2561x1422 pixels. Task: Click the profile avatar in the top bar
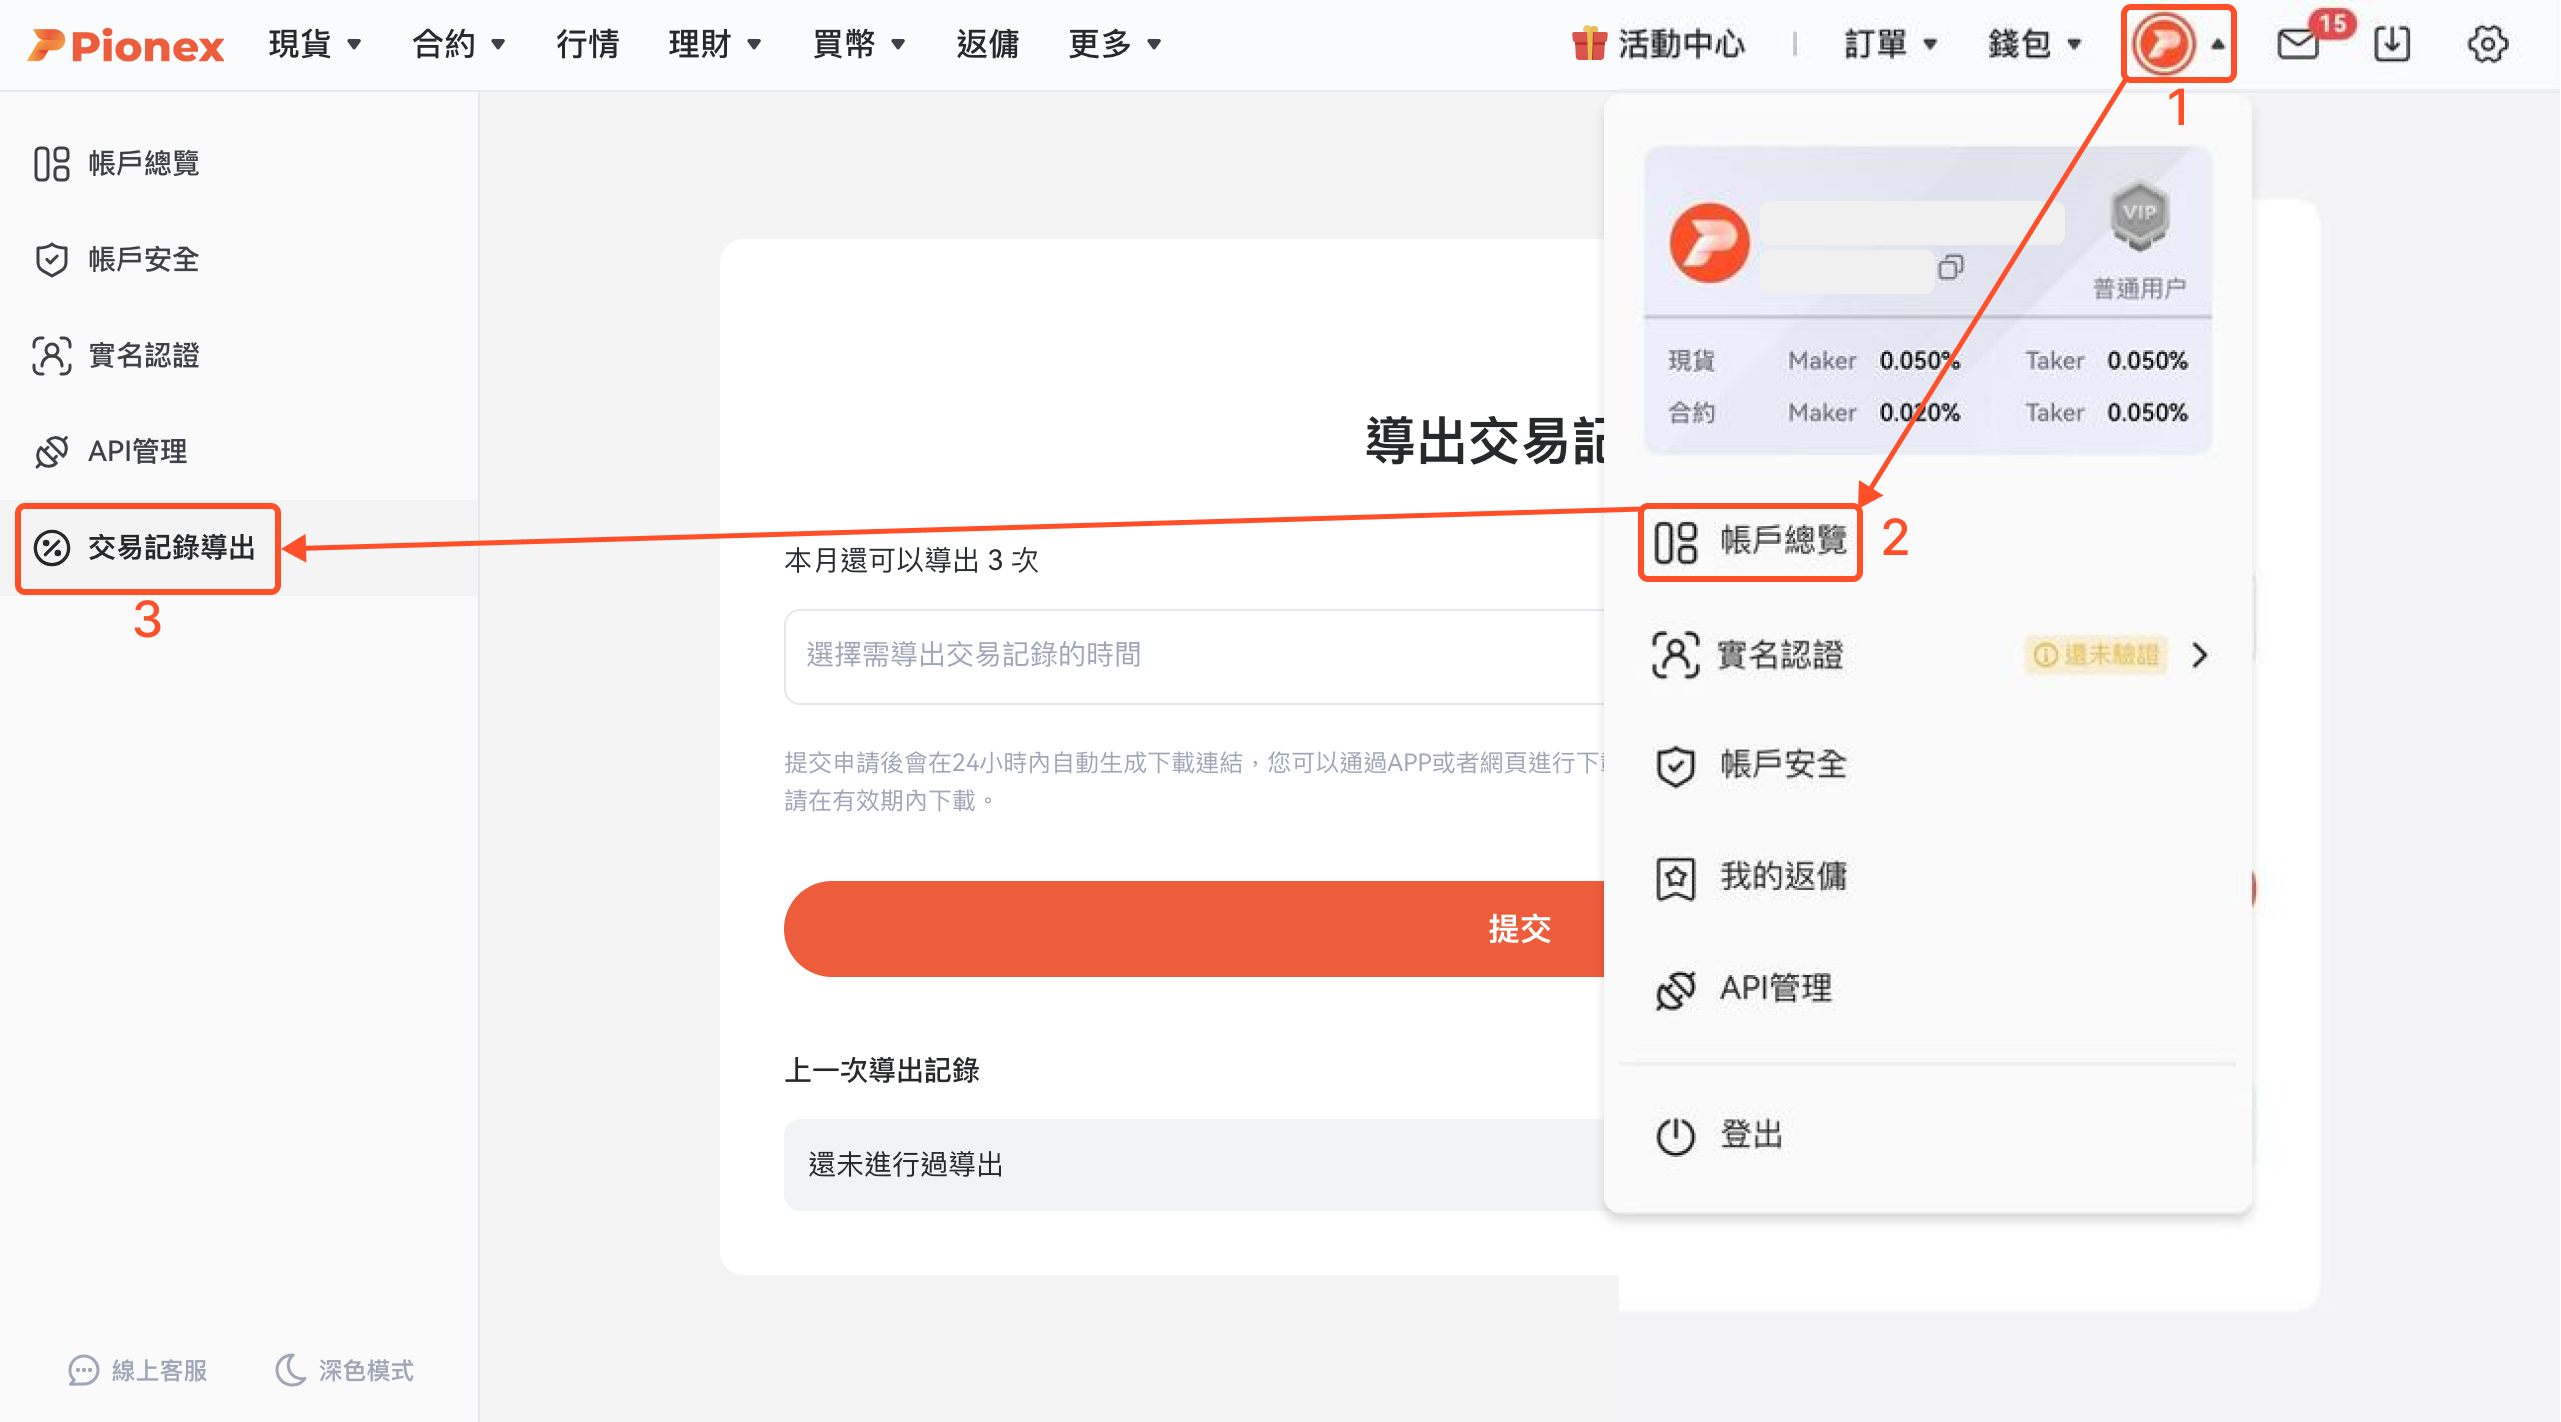click(x=2162, y=44)
